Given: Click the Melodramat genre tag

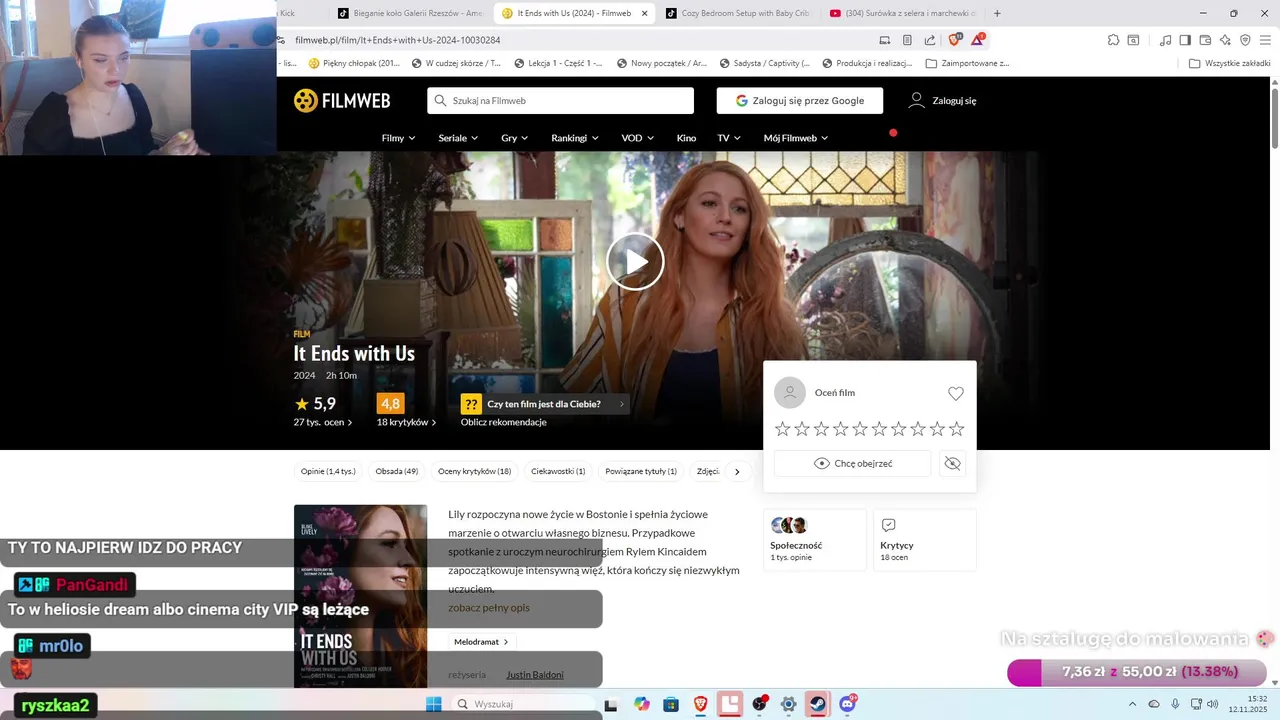Looking at the screenshot, I should point(481,642).
